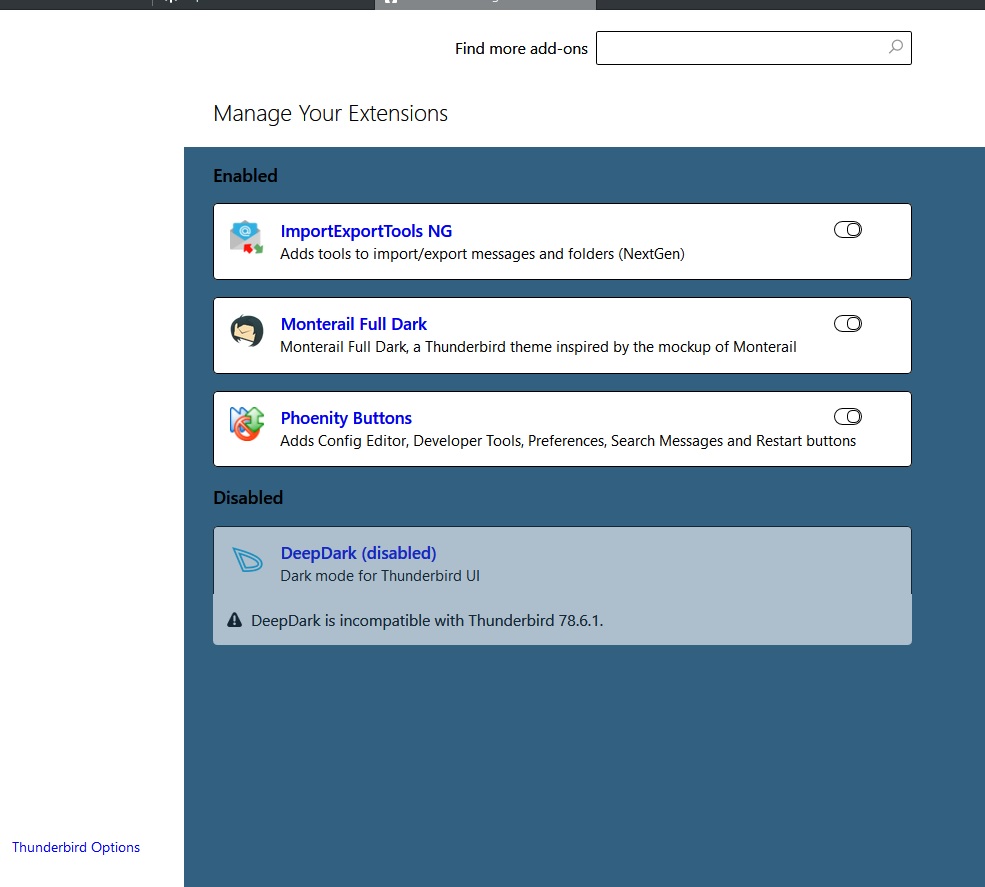This screenshot has width=985, height=887.
Task: Open Thunderbird Options link
Action: coord(76,847)
